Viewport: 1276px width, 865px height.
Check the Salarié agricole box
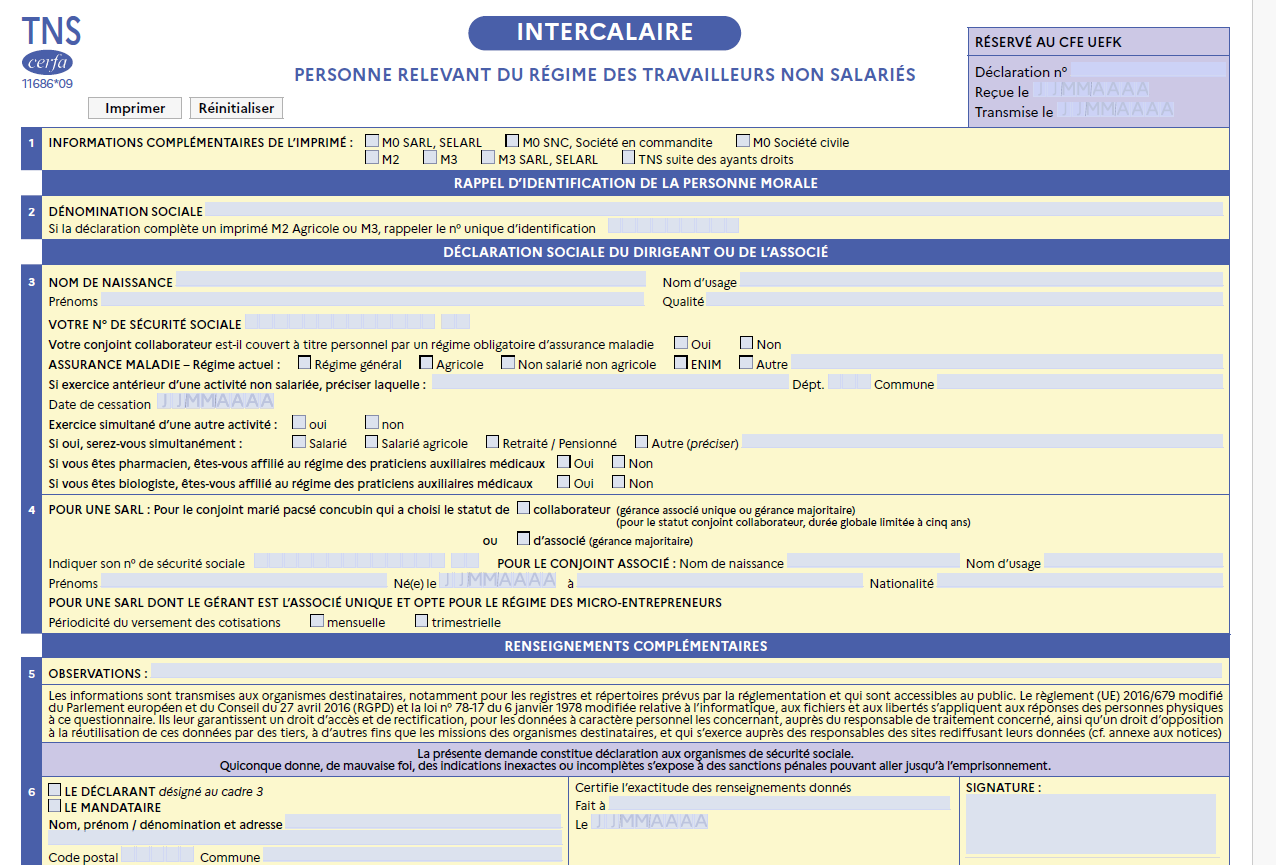tap(372, 442)
